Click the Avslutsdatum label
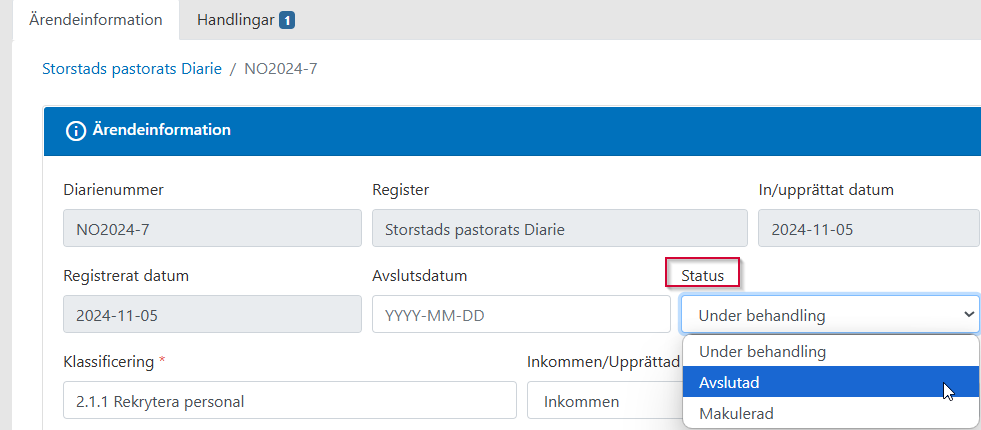The height and width of the screenshot is (430, 981). [420, 275]
